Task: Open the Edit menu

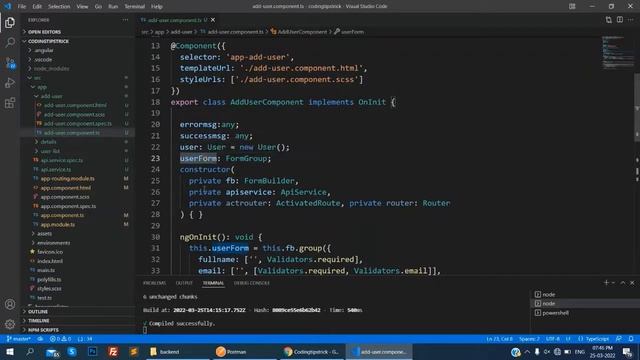Action: pyautogui.click(x=37, y=6)
